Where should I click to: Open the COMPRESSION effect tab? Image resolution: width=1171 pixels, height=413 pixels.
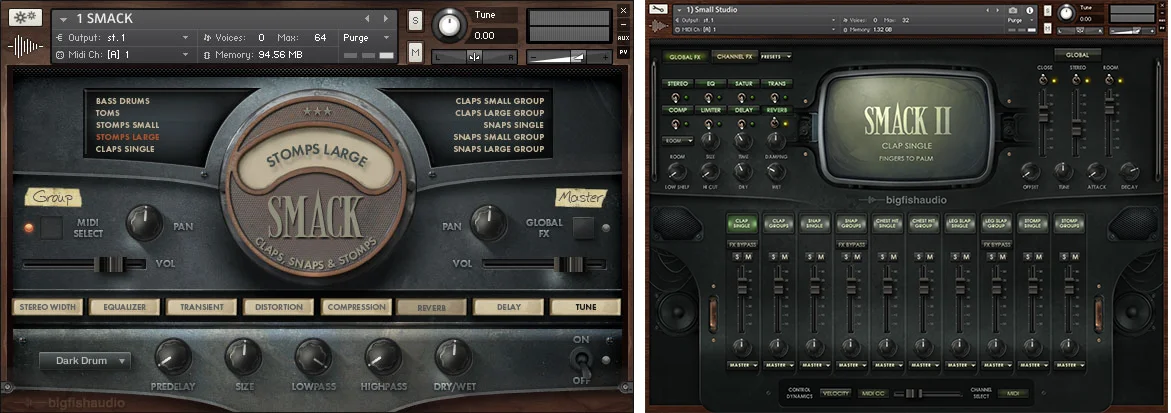(x=356, y=307)
